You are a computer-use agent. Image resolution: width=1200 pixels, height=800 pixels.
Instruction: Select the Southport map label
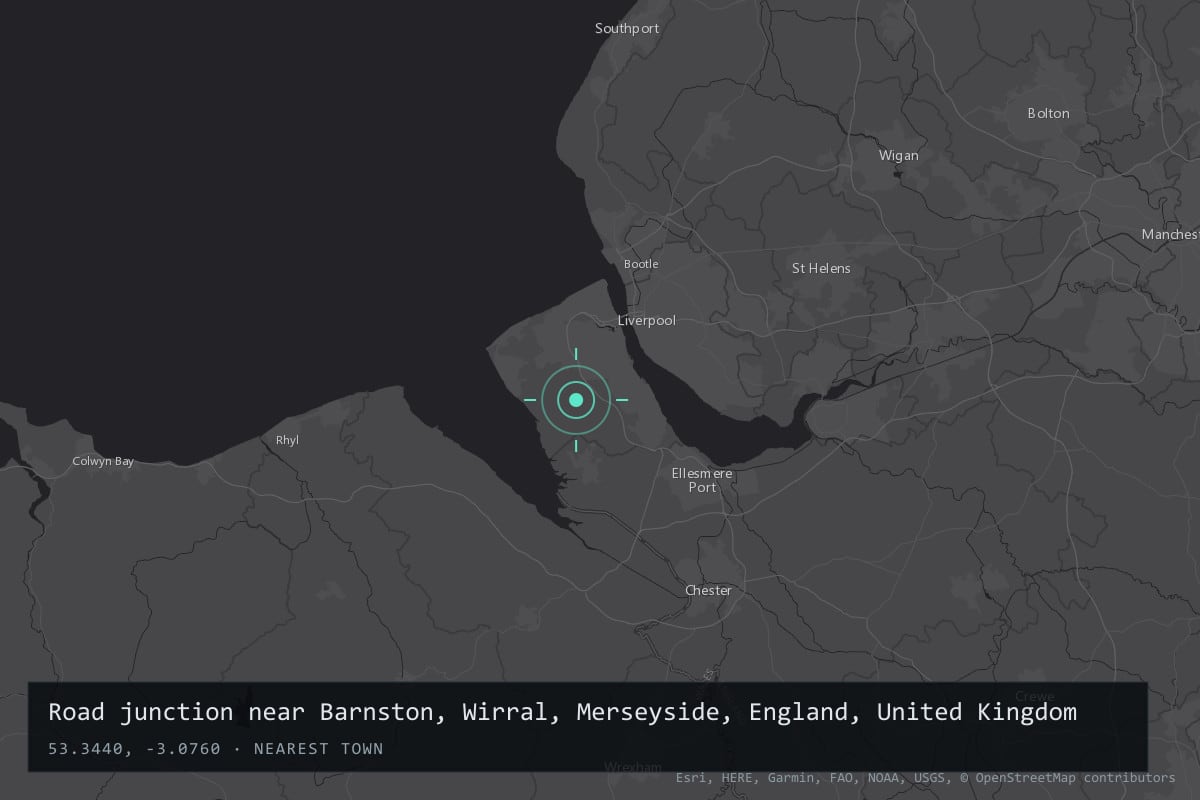click(x=627, y=28)
